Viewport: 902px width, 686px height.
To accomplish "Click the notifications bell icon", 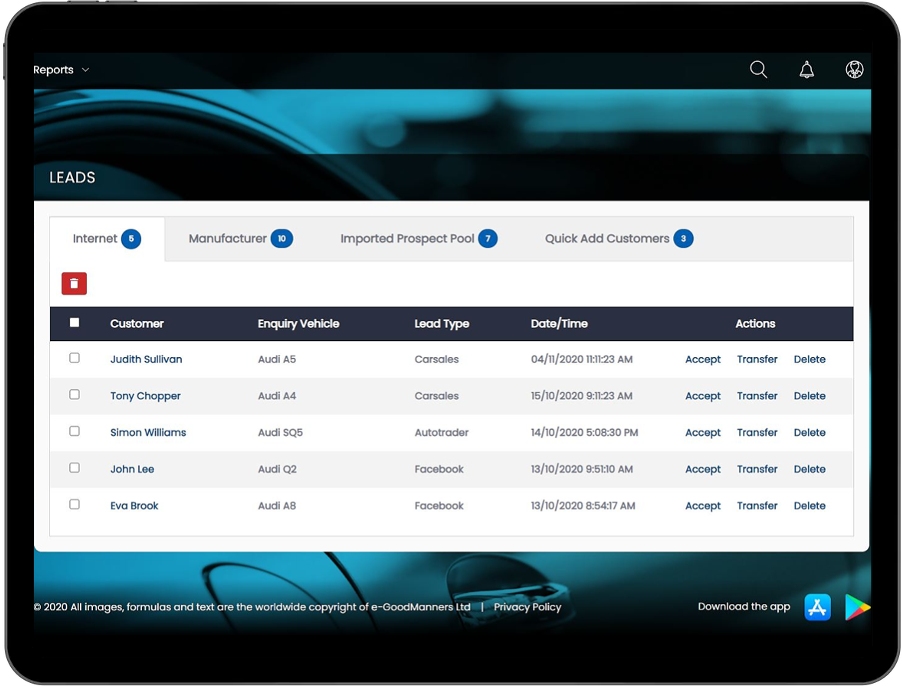I will (x=806, y=69).
